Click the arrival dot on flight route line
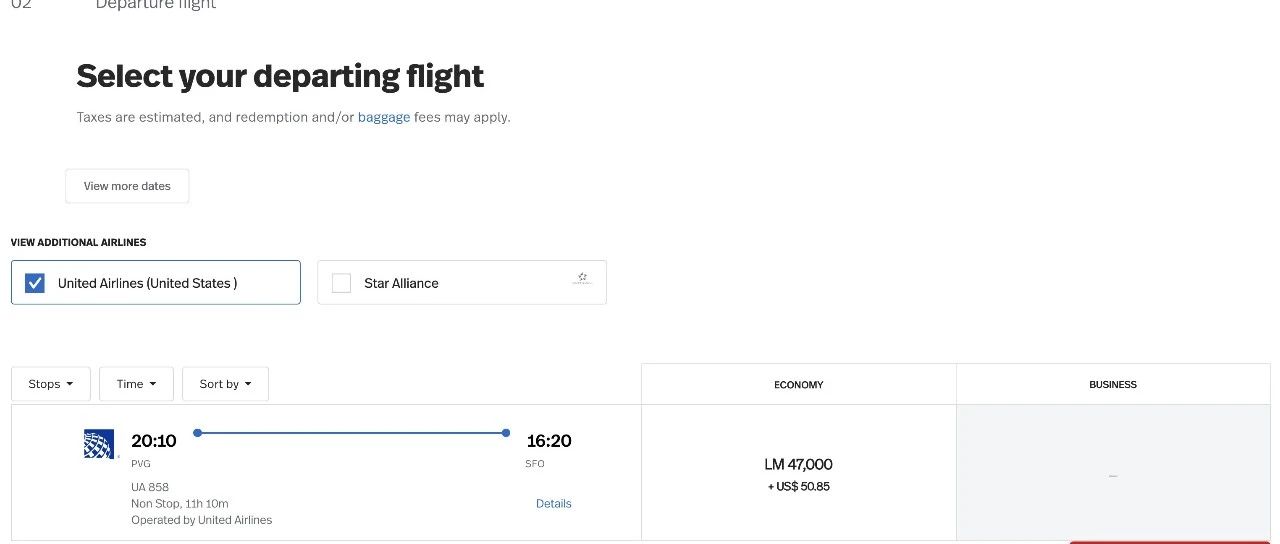Viewport: 1280px width, 544px height. [506, 433]
